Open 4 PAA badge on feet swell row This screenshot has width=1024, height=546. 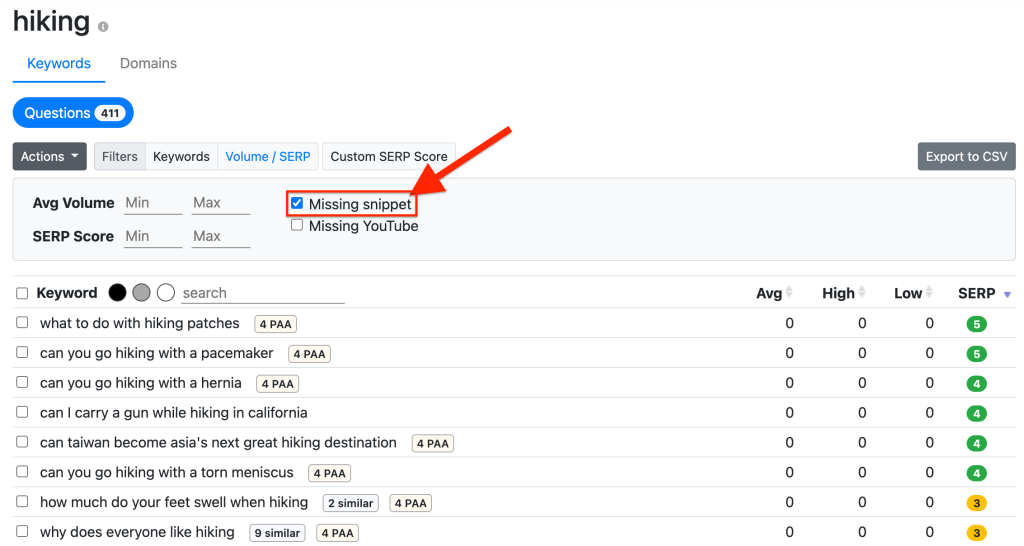411,503
